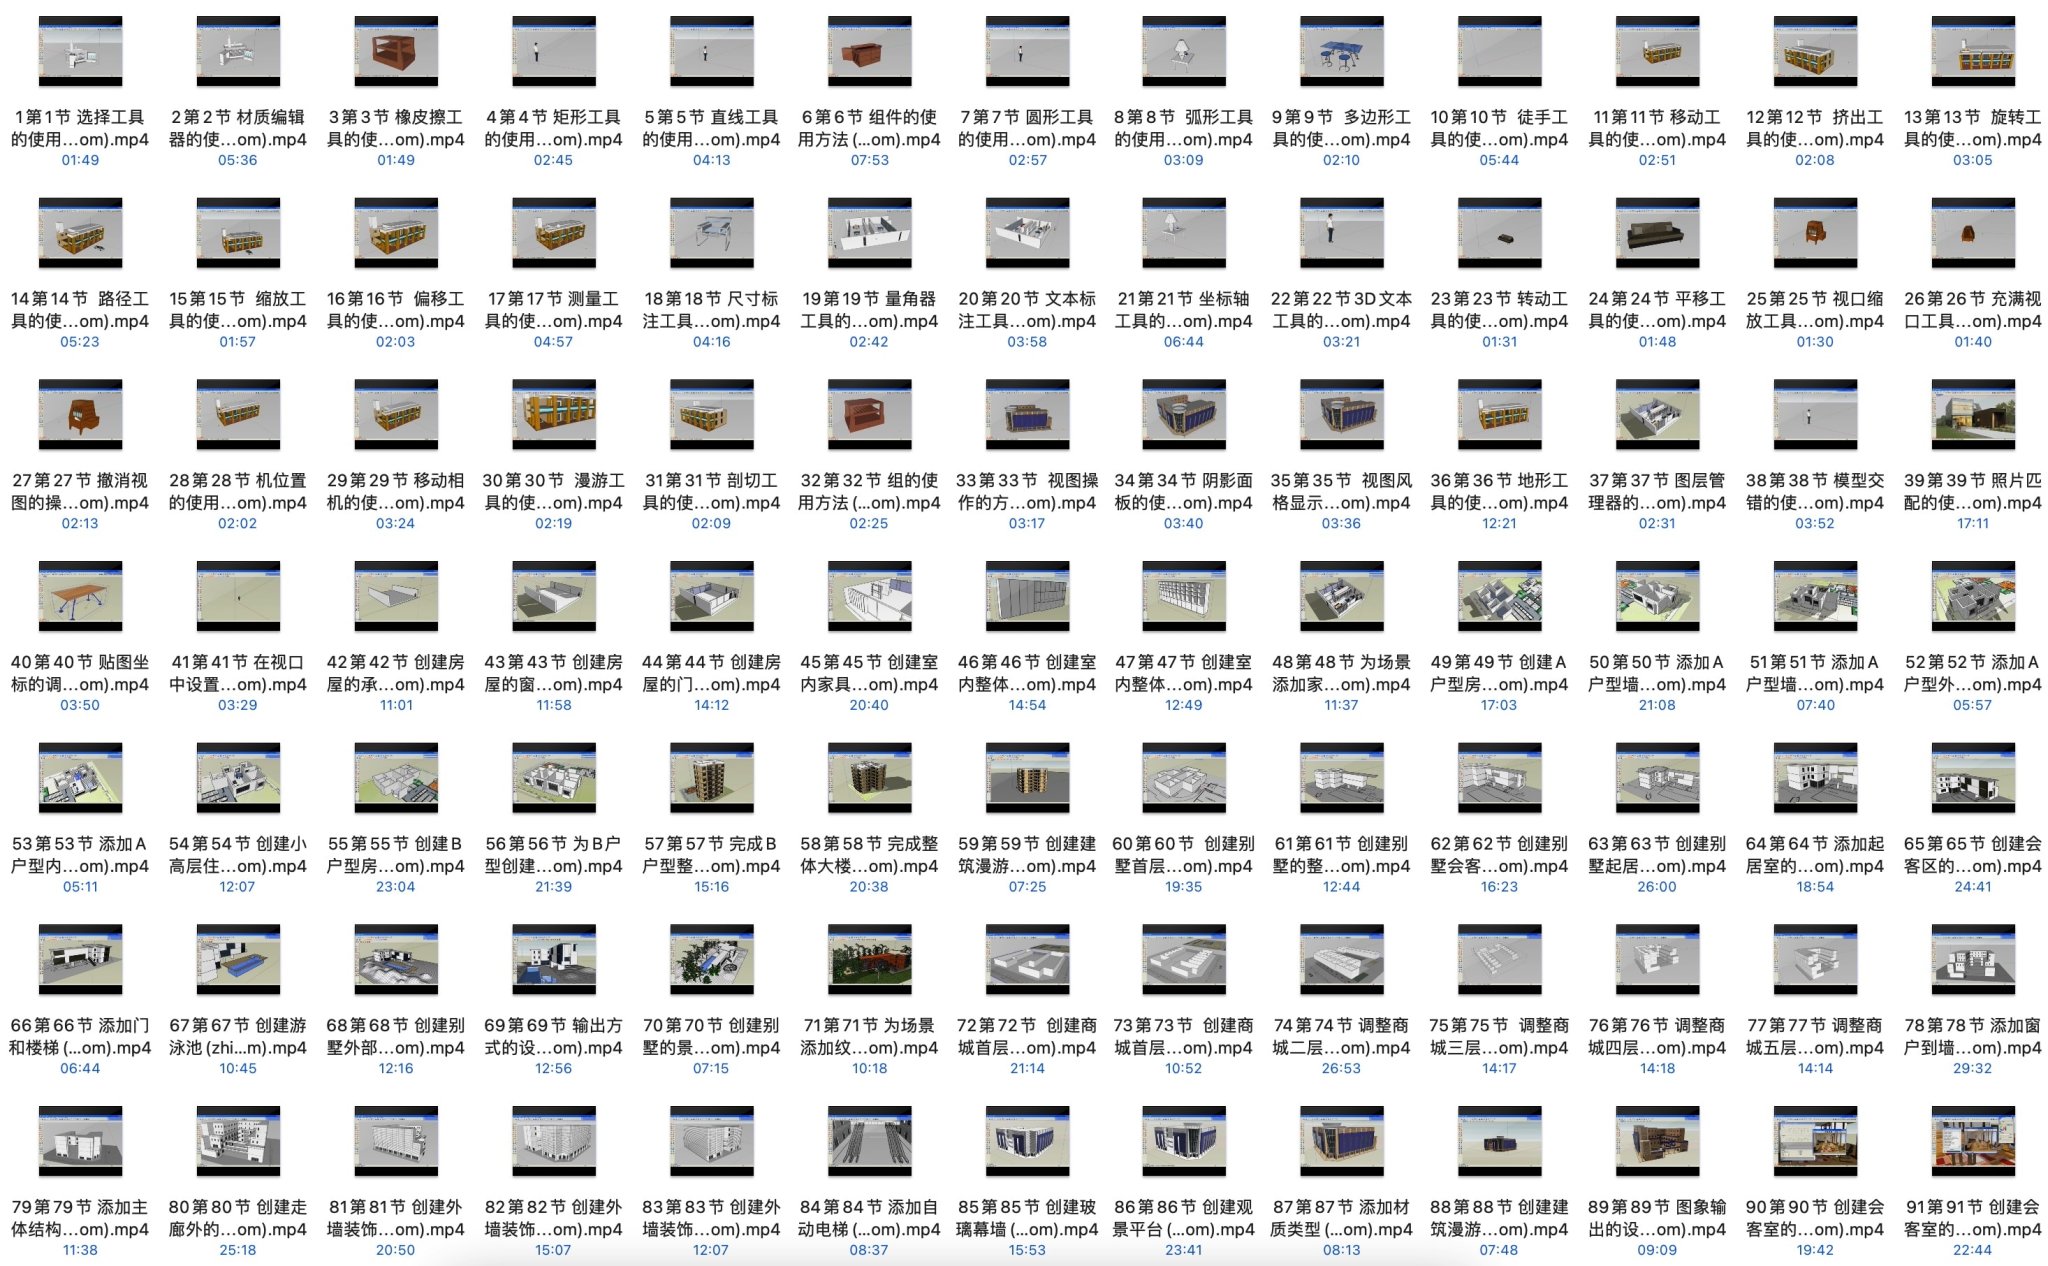
Task: Select video 84 第84节 添加自动电梯 thumbnail
Action: click(869, 1142)
